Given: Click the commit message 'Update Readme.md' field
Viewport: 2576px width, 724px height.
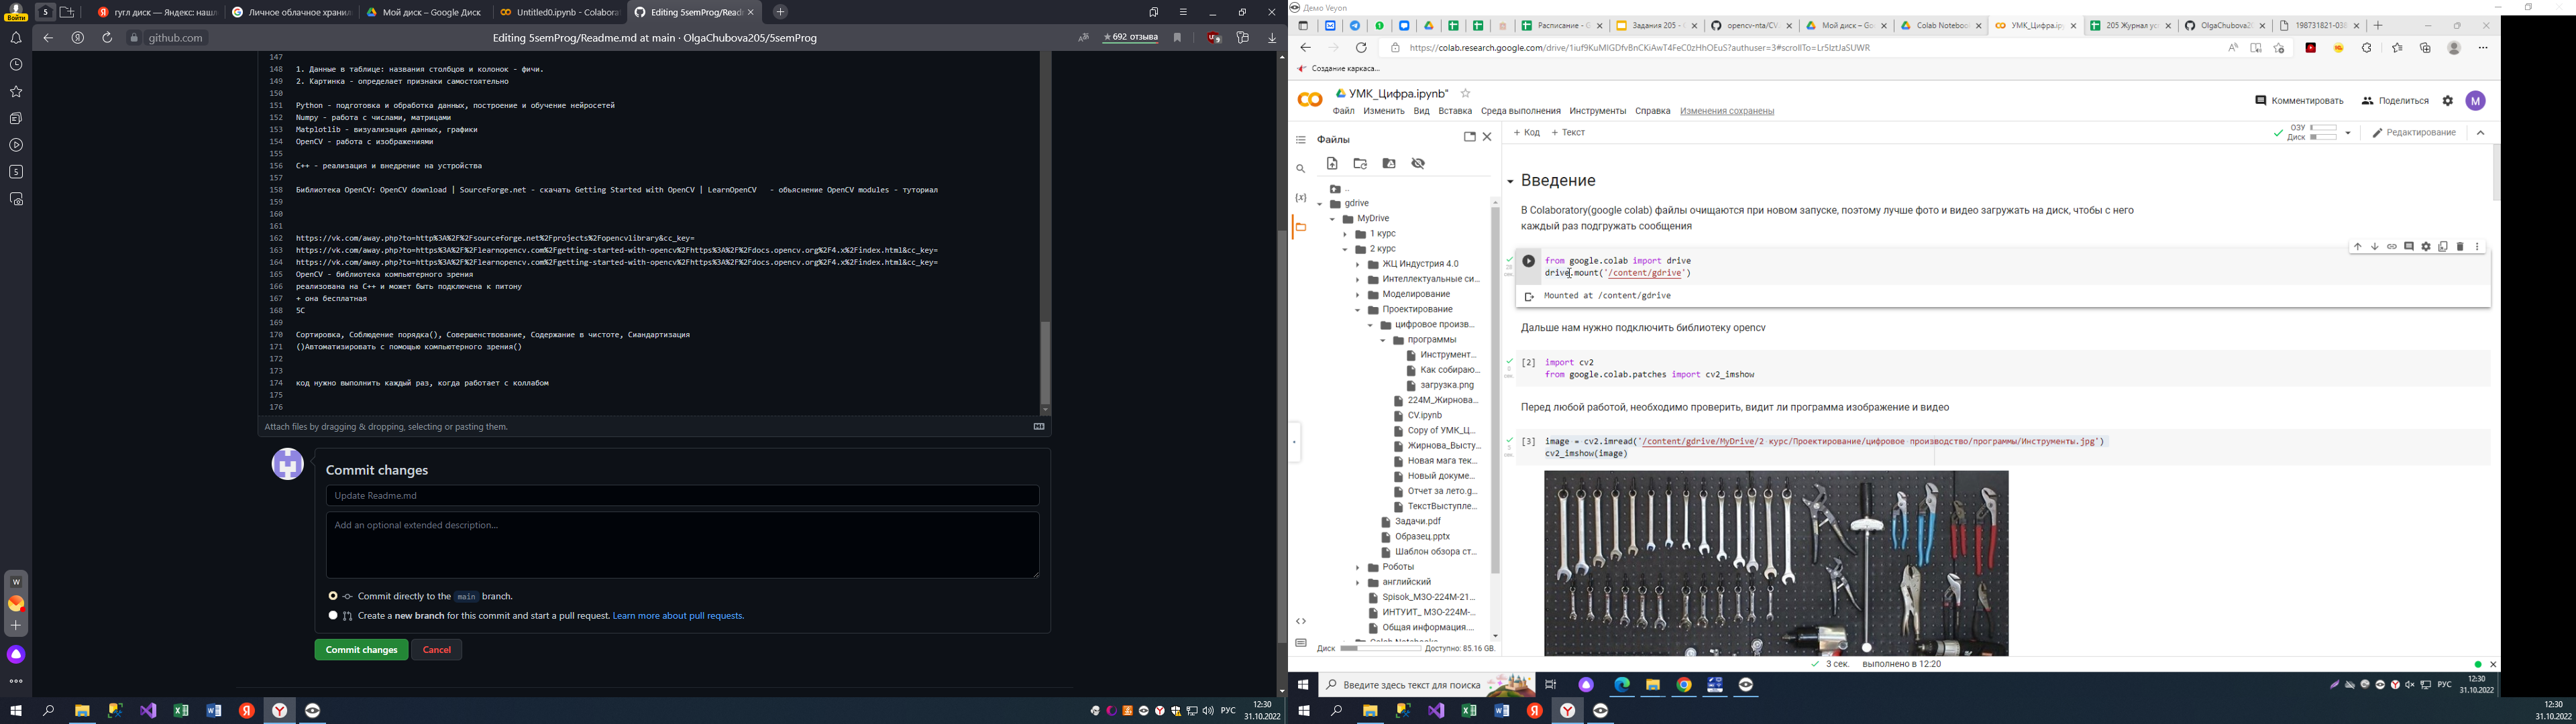Looking at the screenshot, I should click(x=682, y=496).
